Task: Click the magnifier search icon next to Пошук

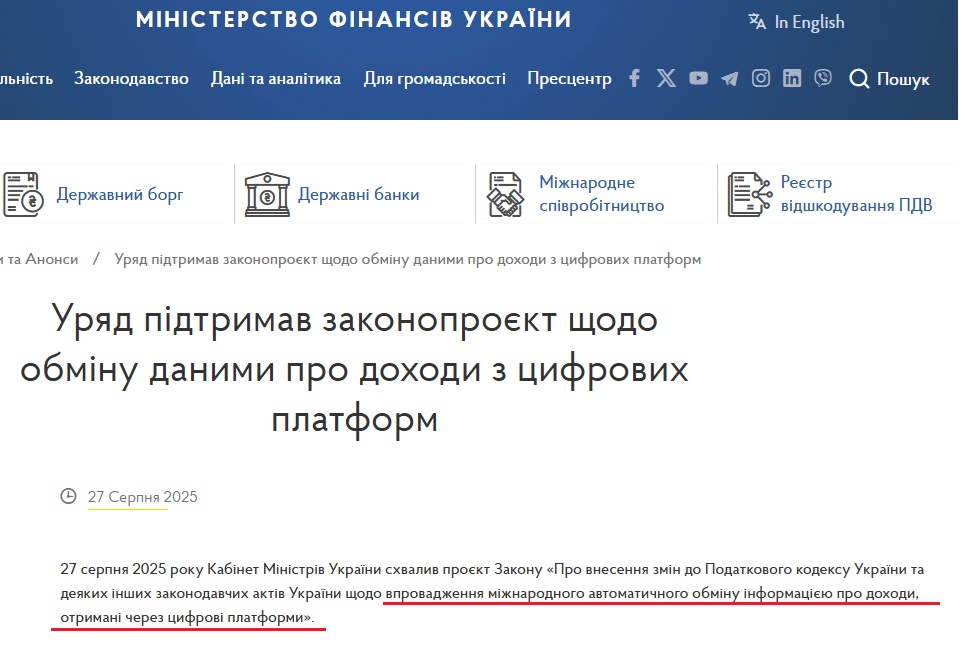Action: tap(860, 79)
